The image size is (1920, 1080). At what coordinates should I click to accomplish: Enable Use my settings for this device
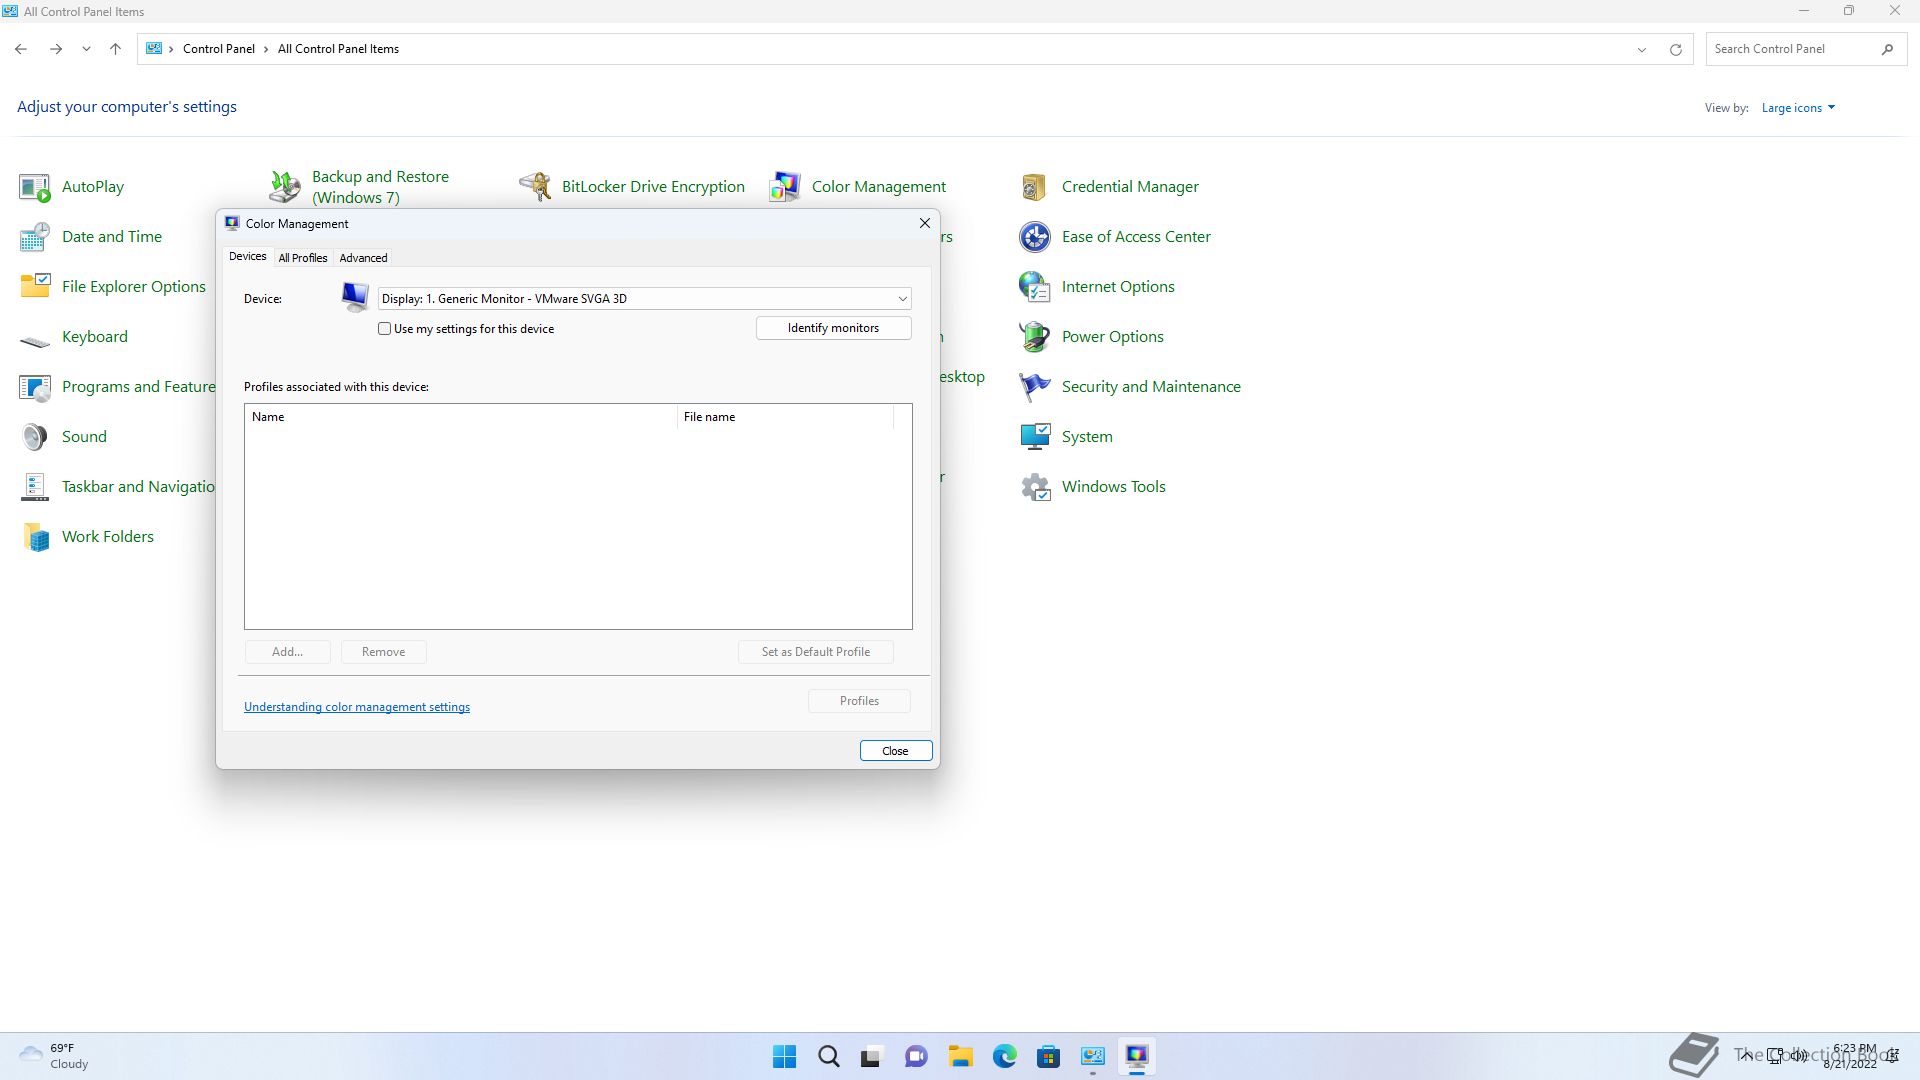[385, 329]
